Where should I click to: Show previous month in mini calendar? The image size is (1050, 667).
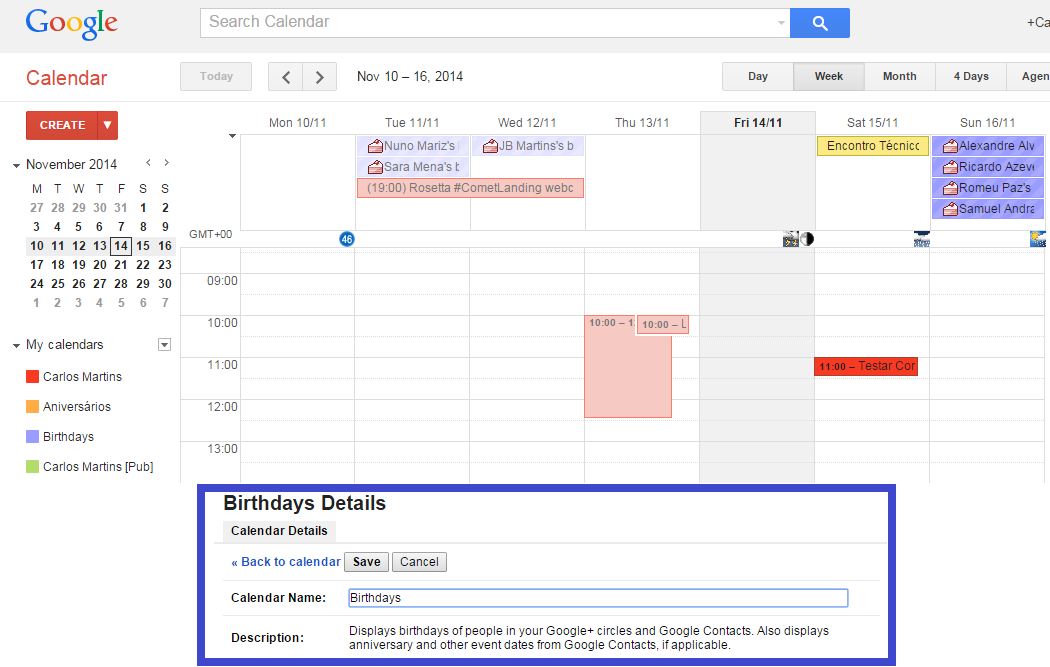pos(148,163)
